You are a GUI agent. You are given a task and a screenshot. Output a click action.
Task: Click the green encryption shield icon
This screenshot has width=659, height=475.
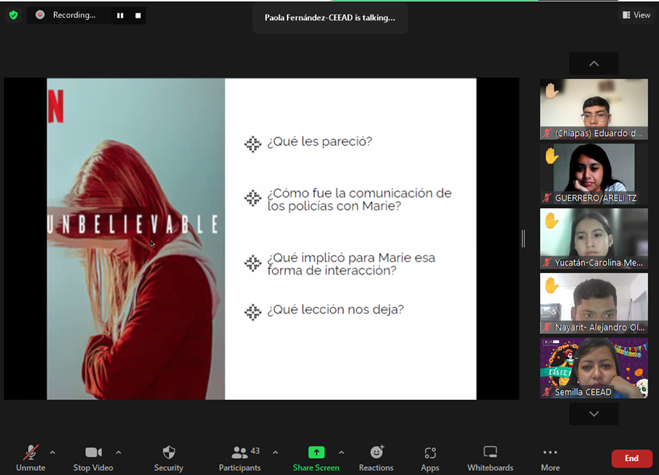13,16
